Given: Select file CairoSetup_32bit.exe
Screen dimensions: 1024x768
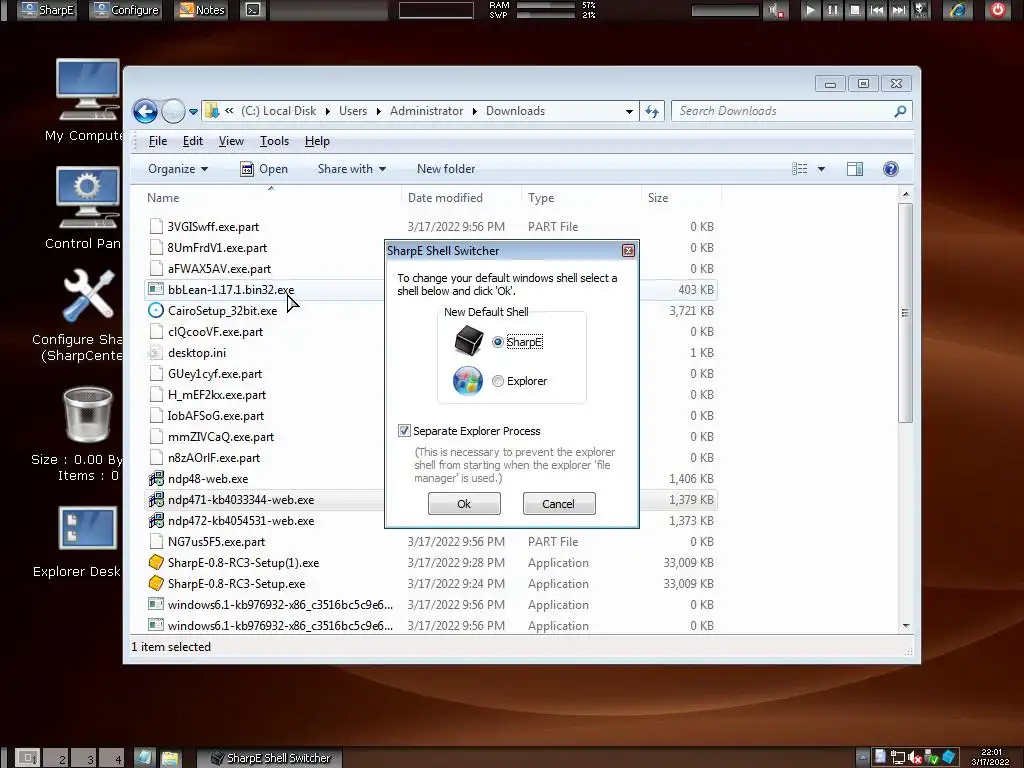Looking at the screenshot, I should tap(222, 311).
